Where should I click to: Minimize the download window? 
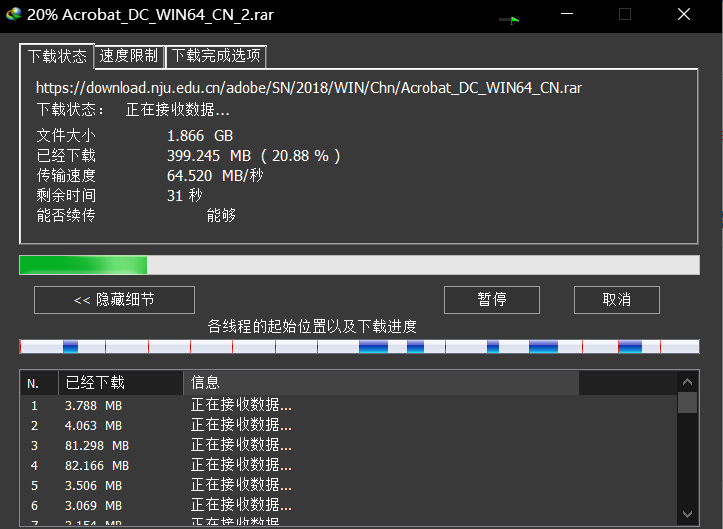tap(567, 14)
